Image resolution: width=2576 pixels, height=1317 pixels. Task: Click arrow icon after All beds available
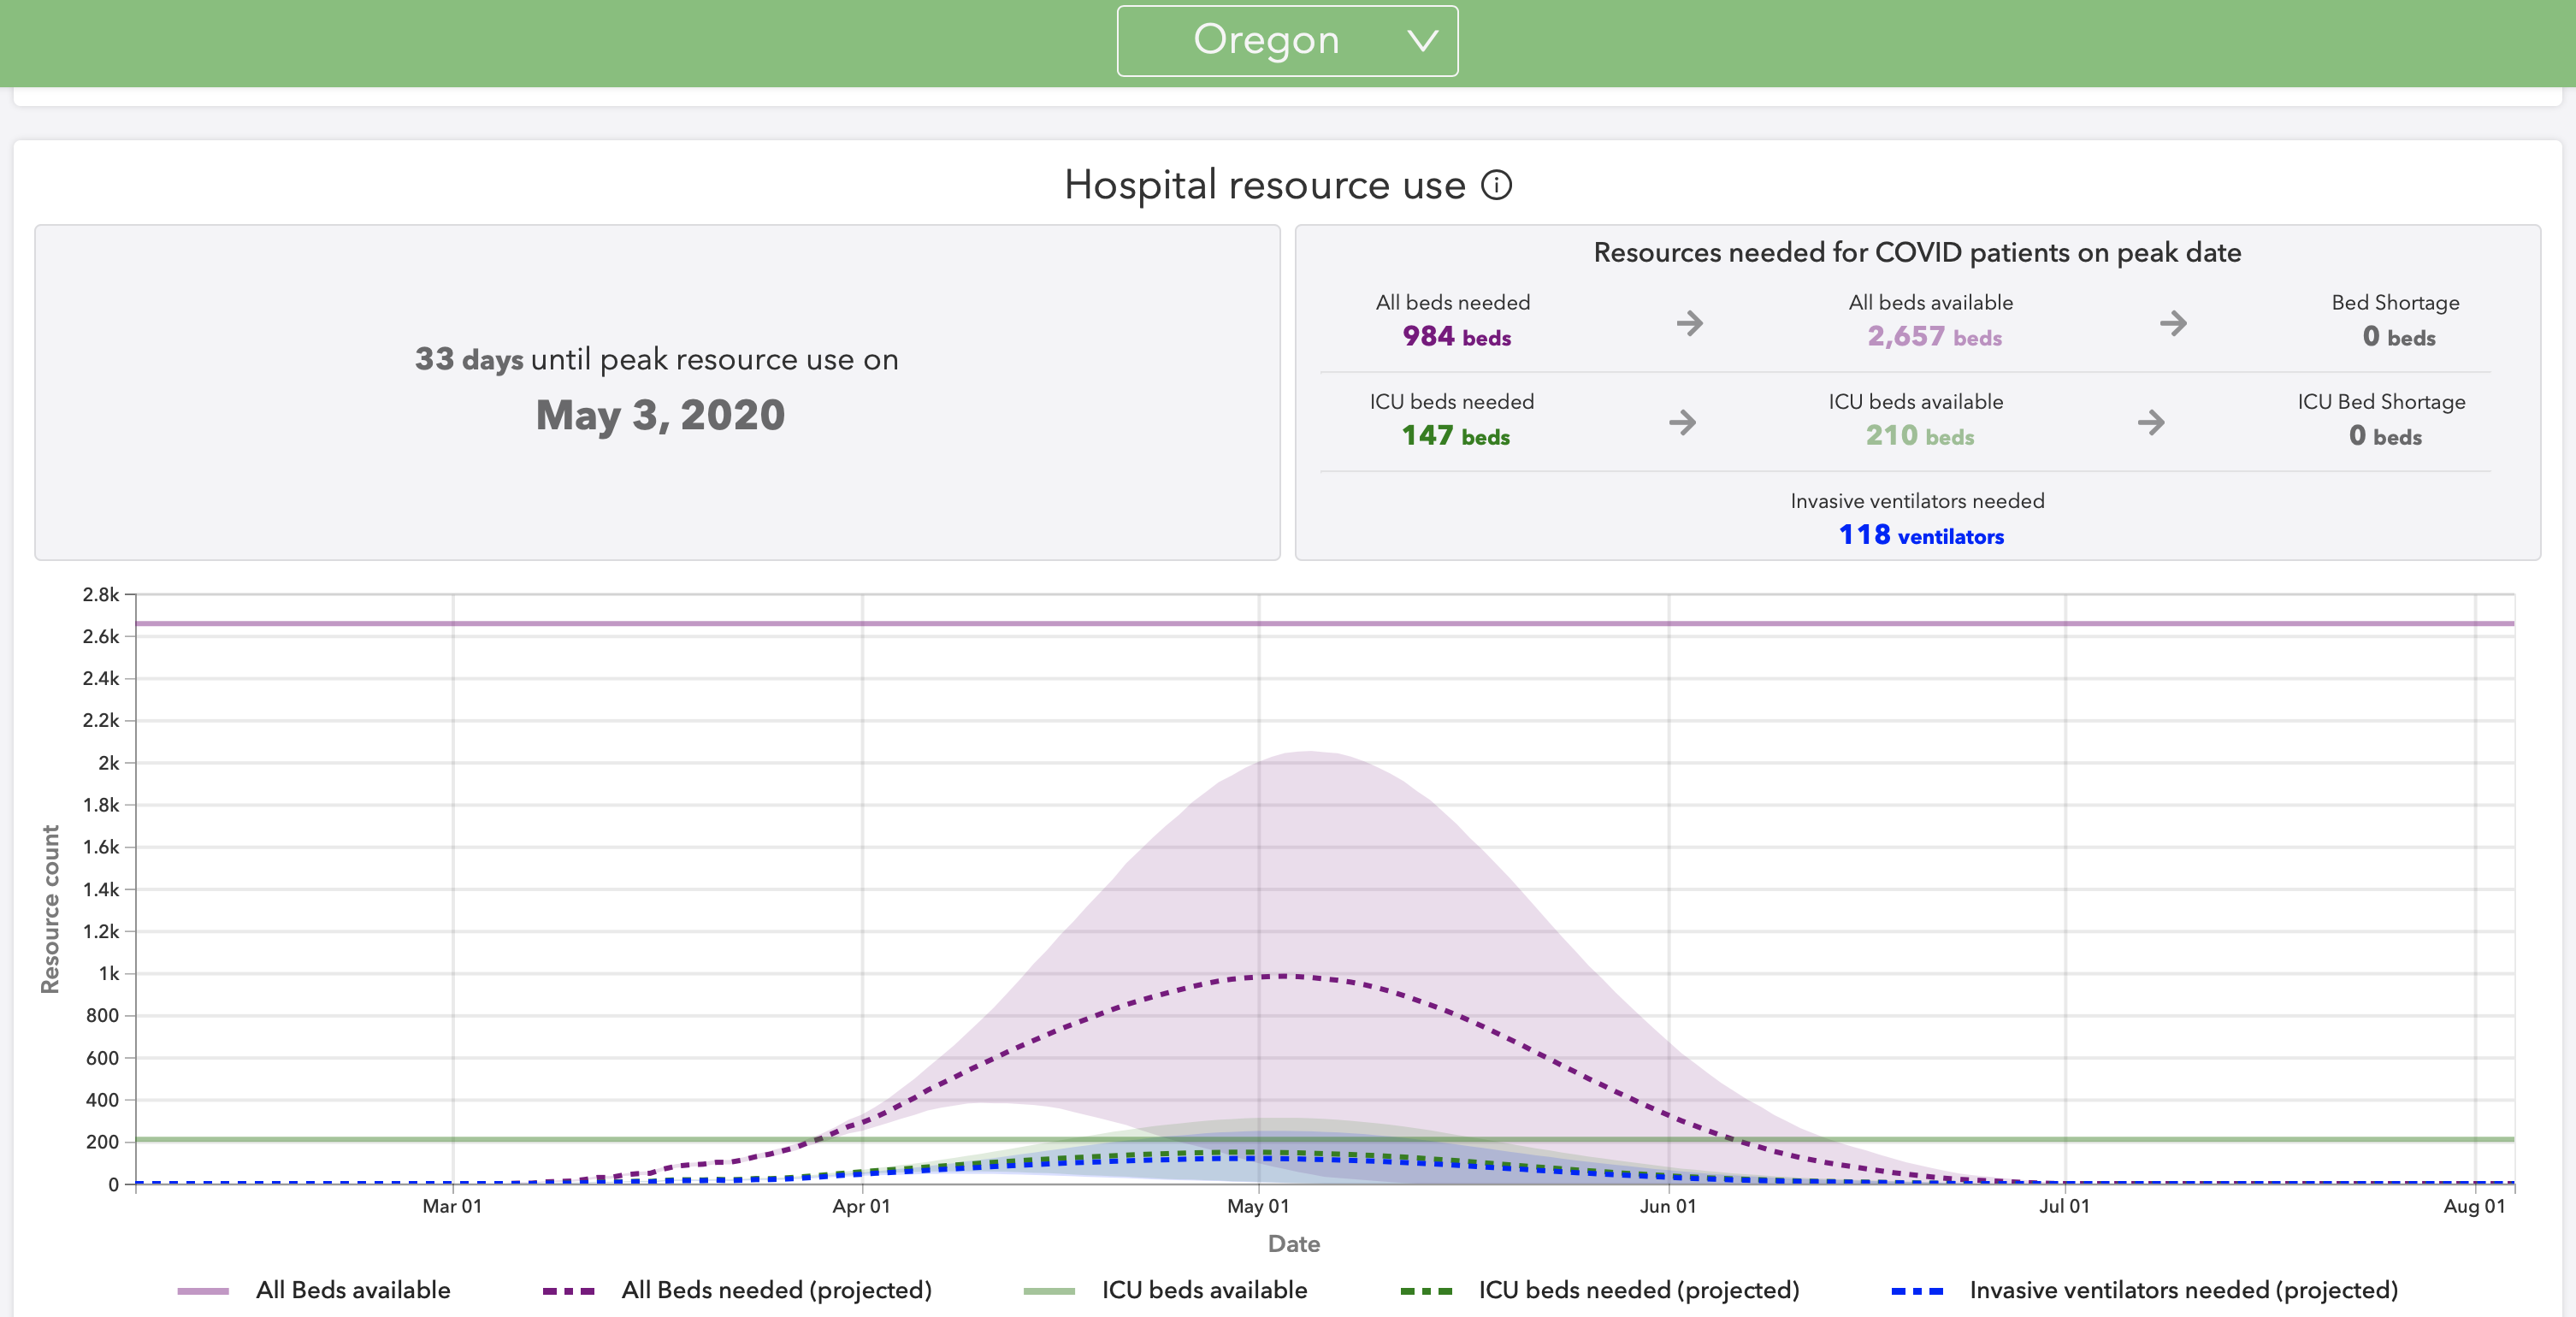click(x=2172, y=323)
